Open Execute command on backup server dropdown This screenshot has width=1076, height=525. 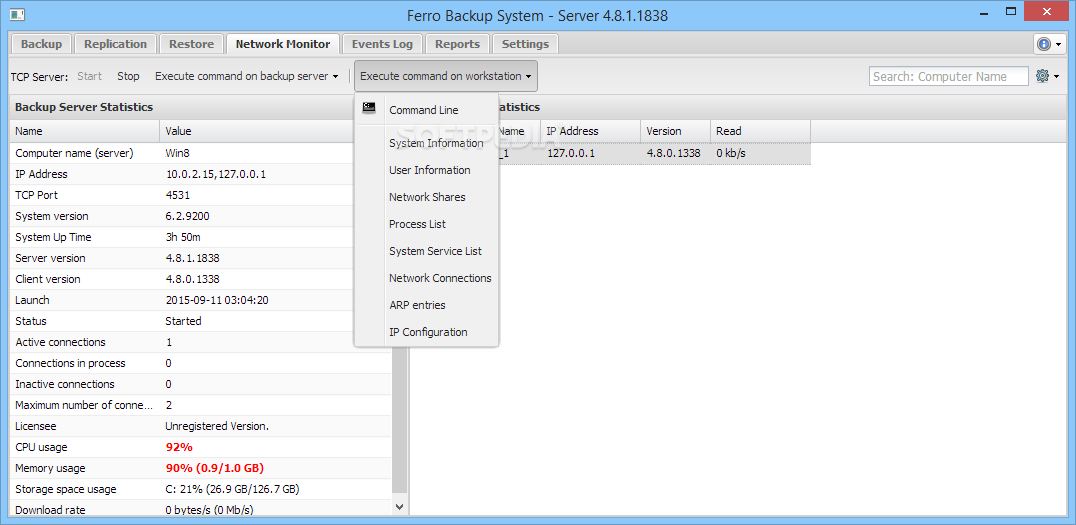246,76
